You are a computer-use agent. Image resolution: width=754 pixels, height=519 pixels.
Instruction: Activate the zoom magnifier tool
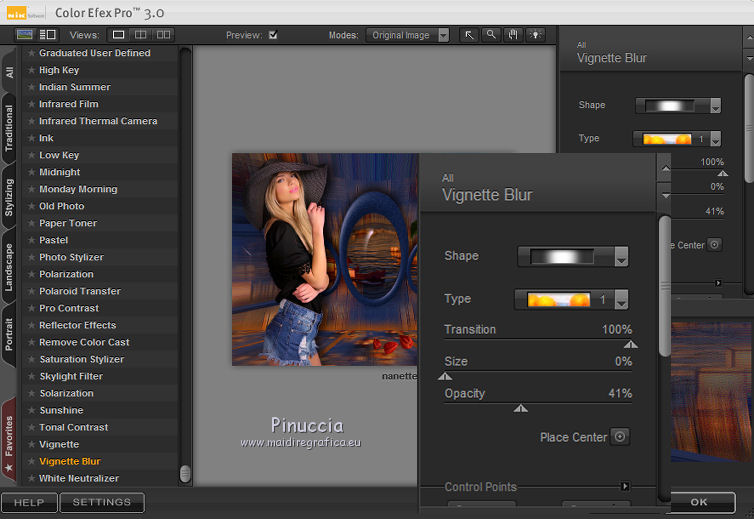[x=491, y=35]
